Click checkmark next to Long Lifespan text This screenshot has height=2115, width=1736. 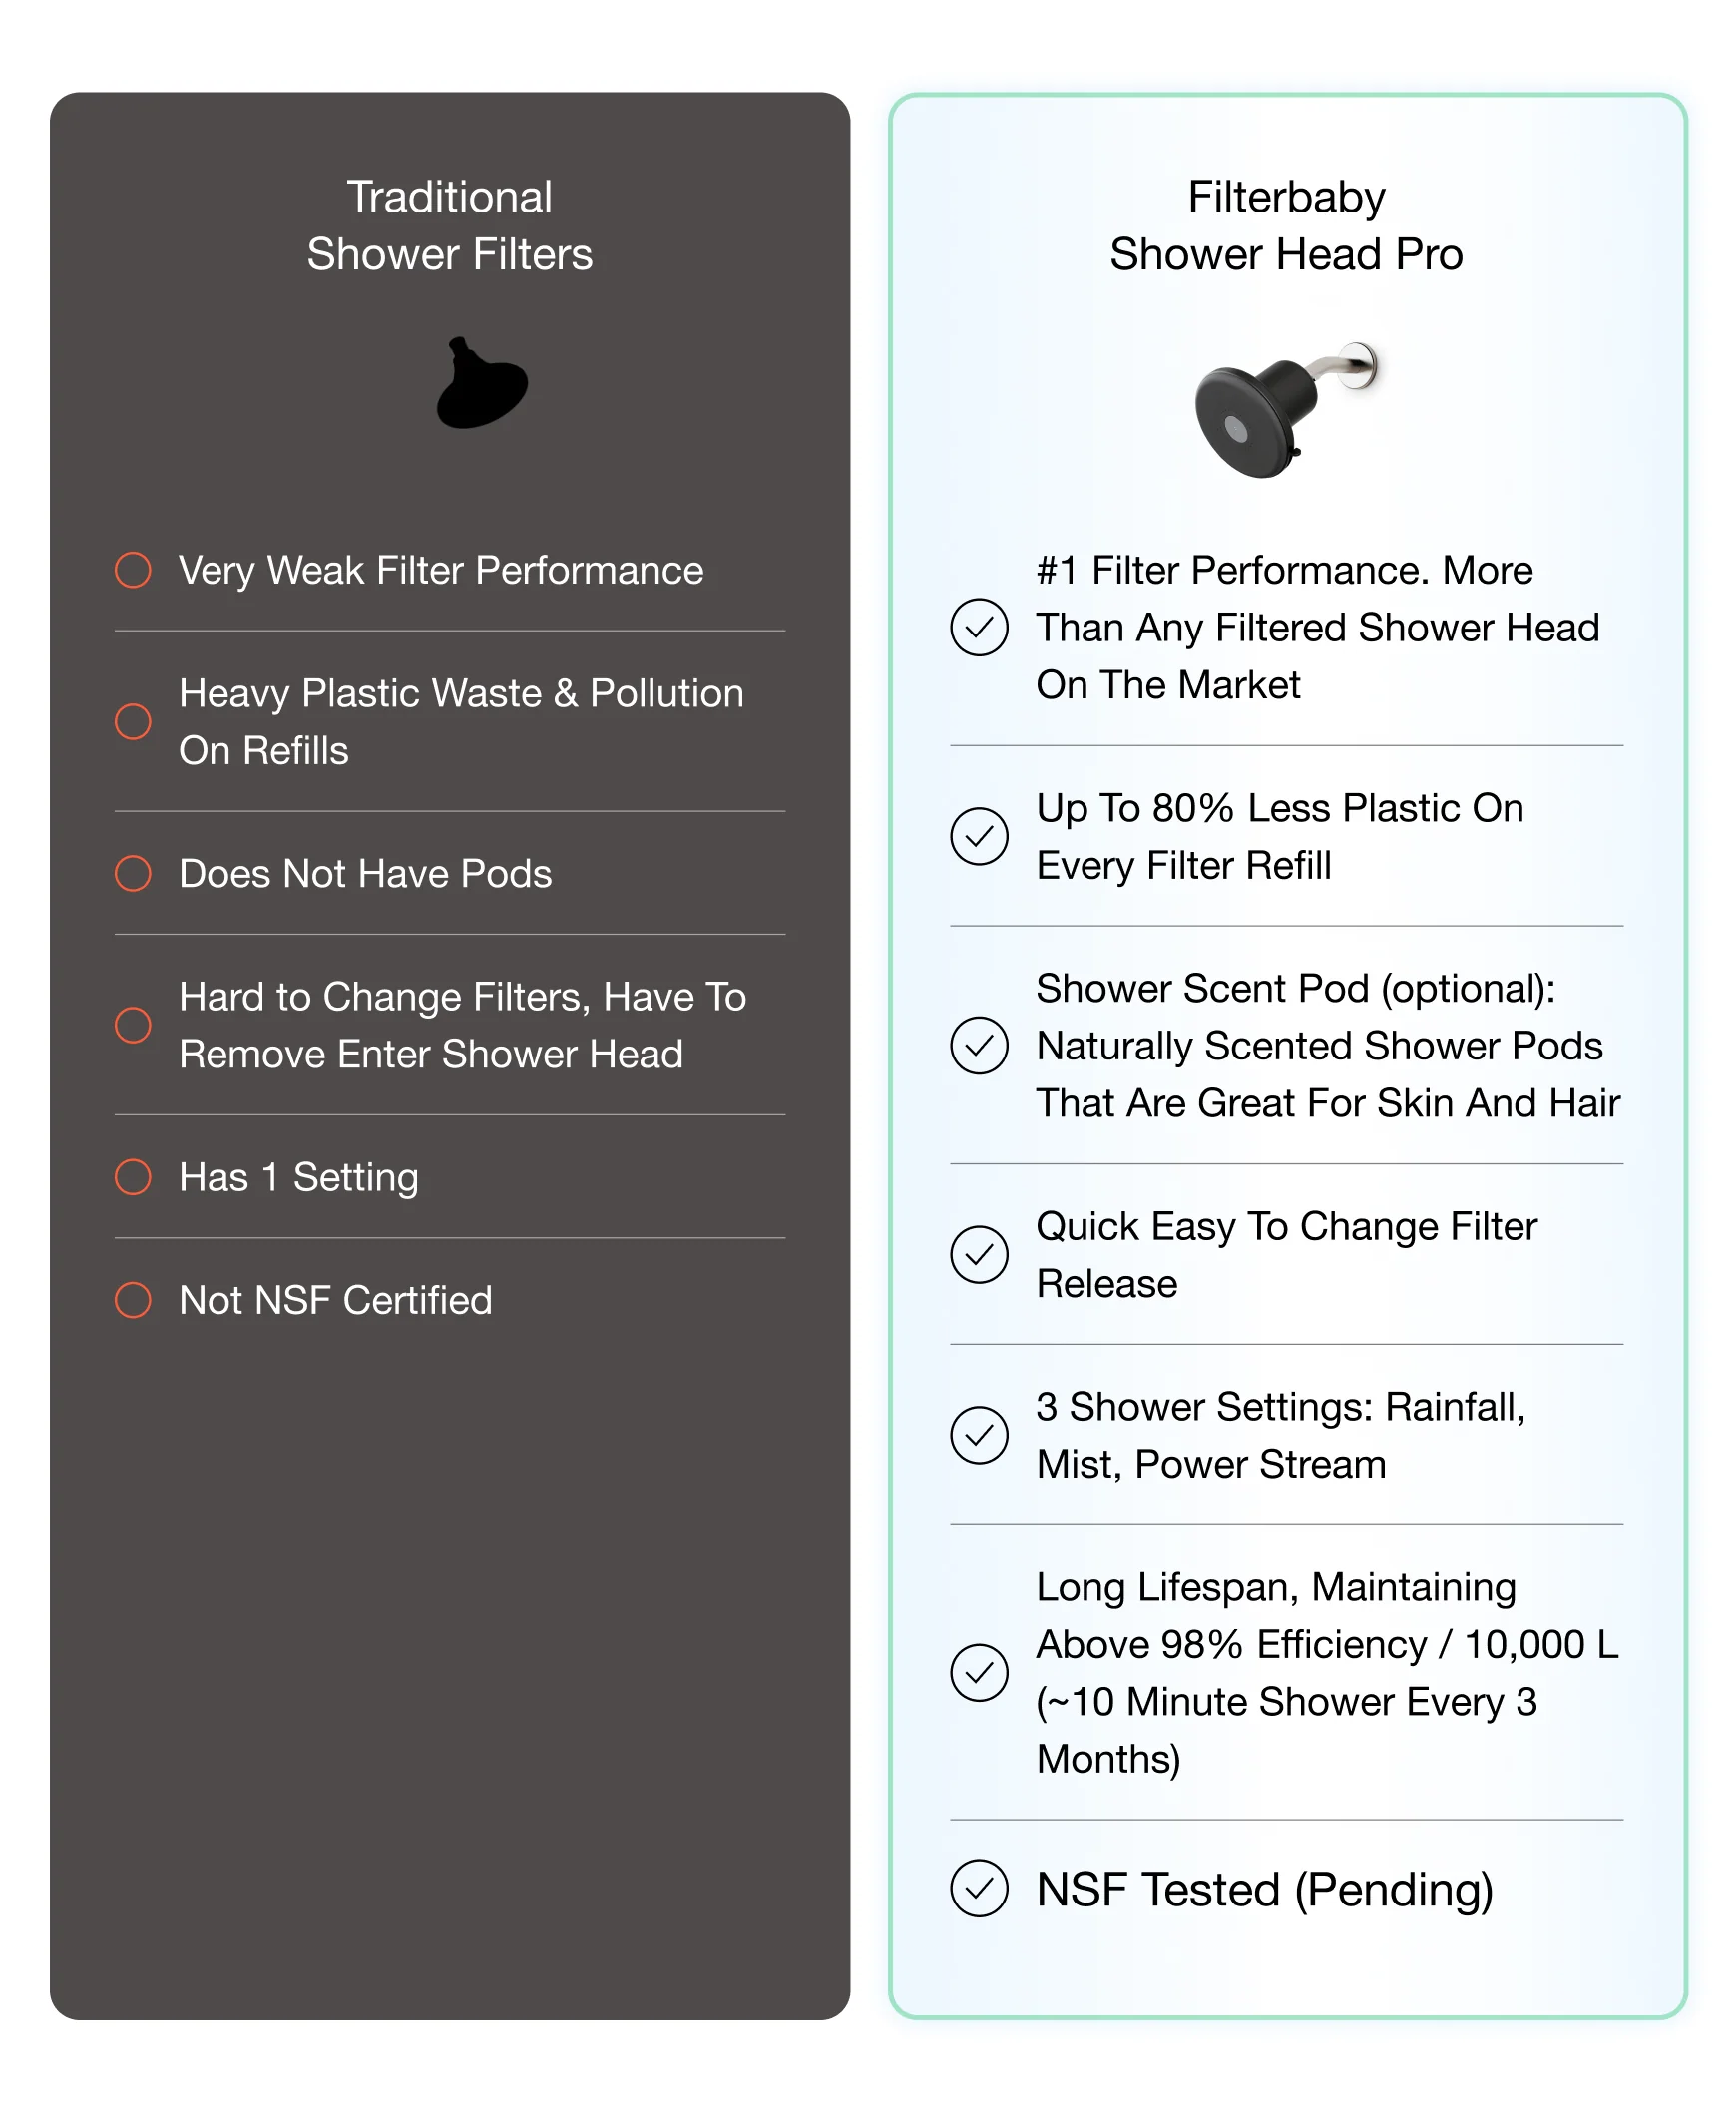click(x=979, y=1672)
